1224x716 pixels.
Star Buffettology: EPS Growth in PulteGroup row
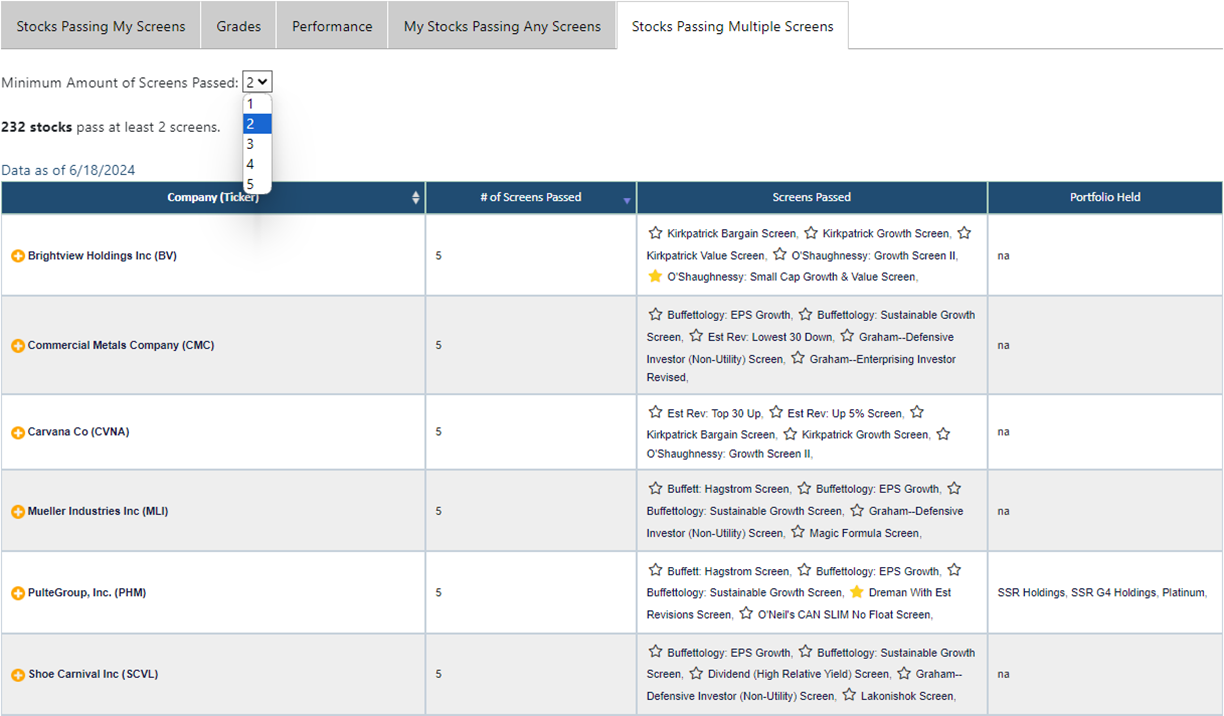pos(804,571)
